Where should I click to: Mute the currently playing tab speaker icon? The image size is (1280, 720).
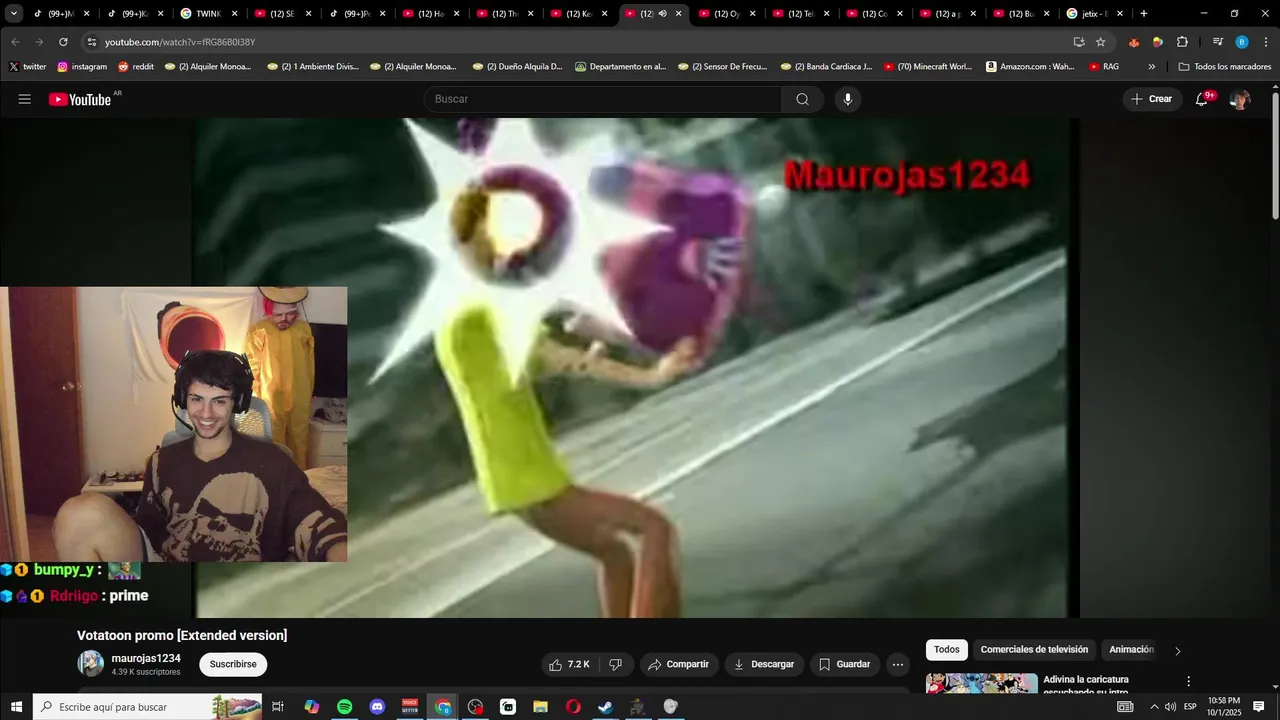tap(662, 14)
